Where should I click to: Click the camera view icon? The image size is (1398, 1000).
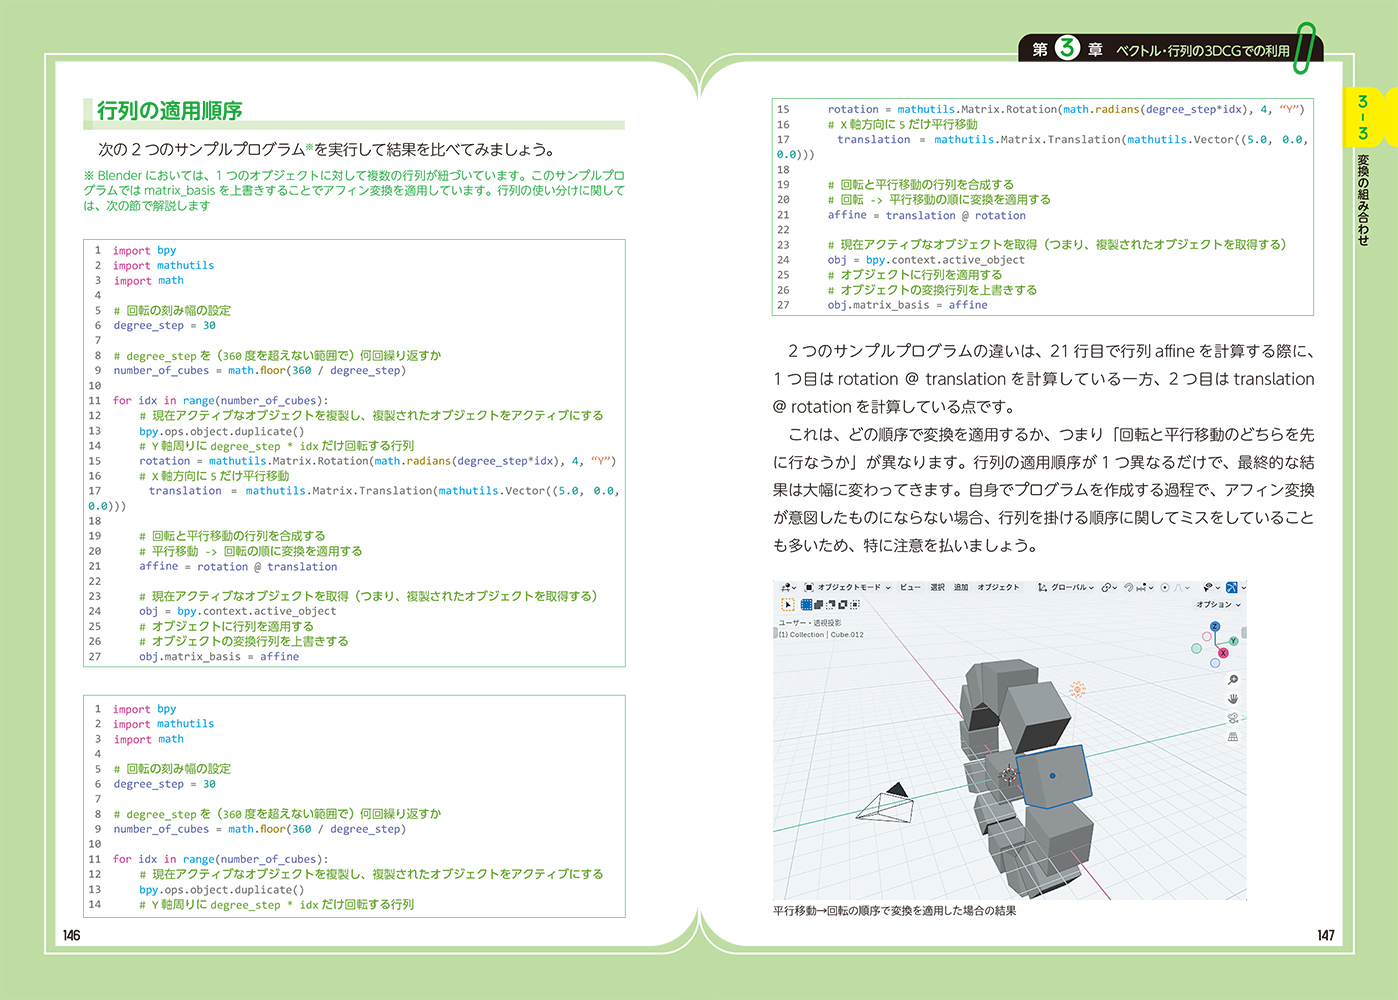point(1232,718)
